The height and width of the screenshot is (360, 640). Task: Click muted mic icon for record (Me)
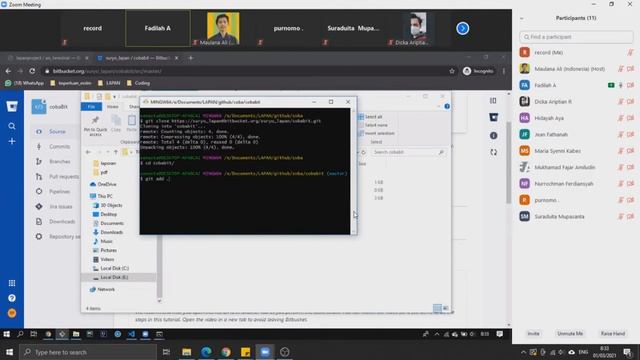point(630,52)
